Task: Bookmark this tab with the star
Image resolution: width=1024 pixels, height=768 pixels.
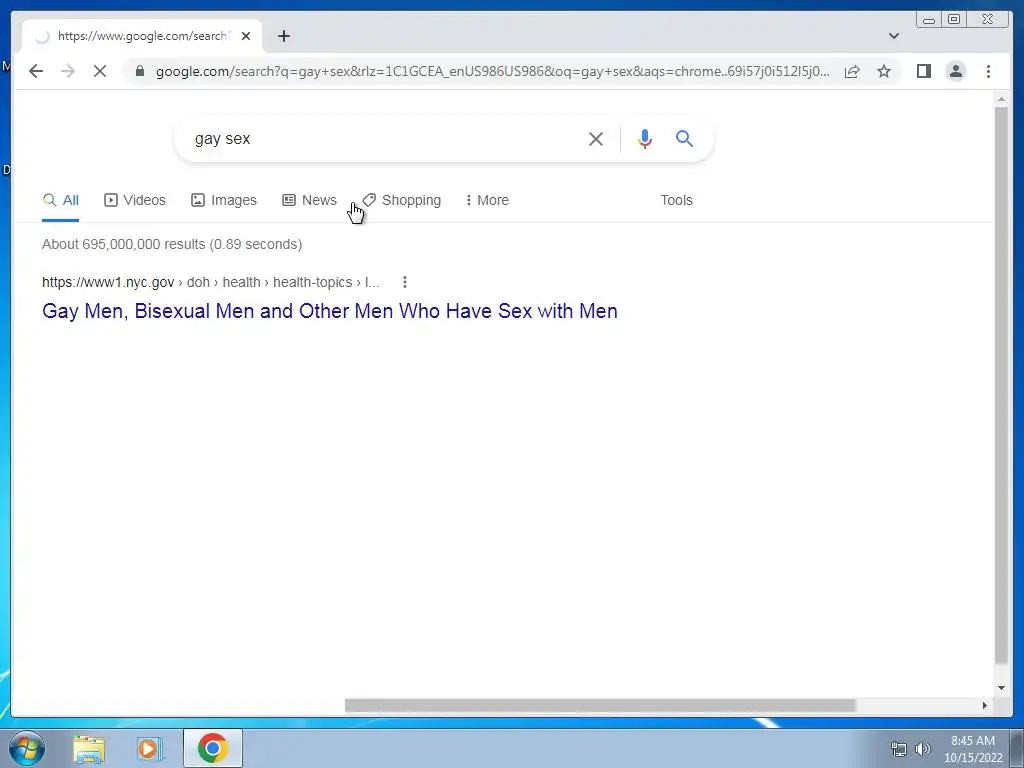Action: point(884,71)
